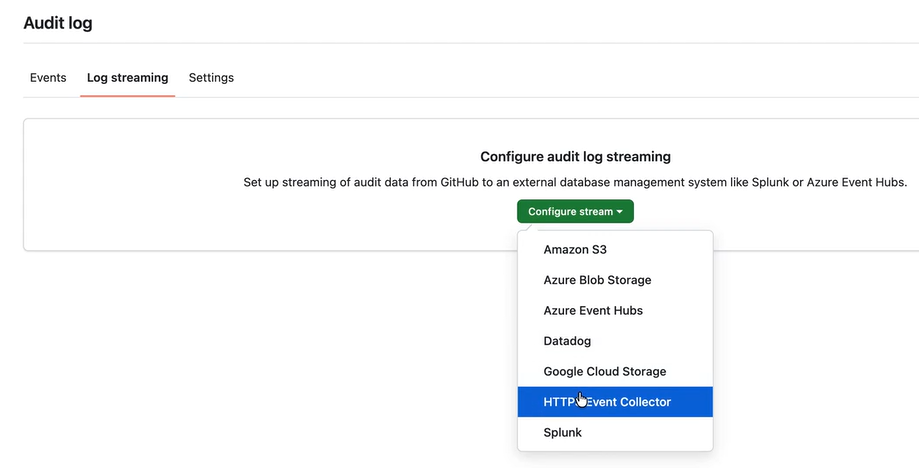The width and height of the screenshot is (919, 468).
Task: Switch to the Events tab
Action: coord(48,78)
